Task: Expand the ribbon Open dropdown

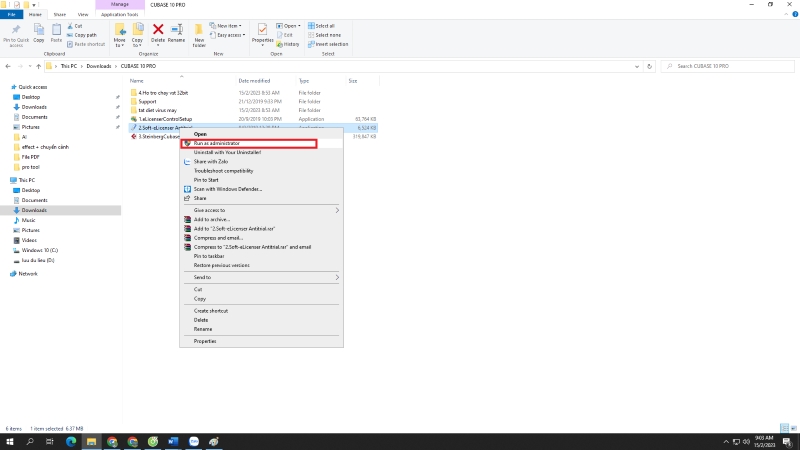Action: tap(288, 26)
